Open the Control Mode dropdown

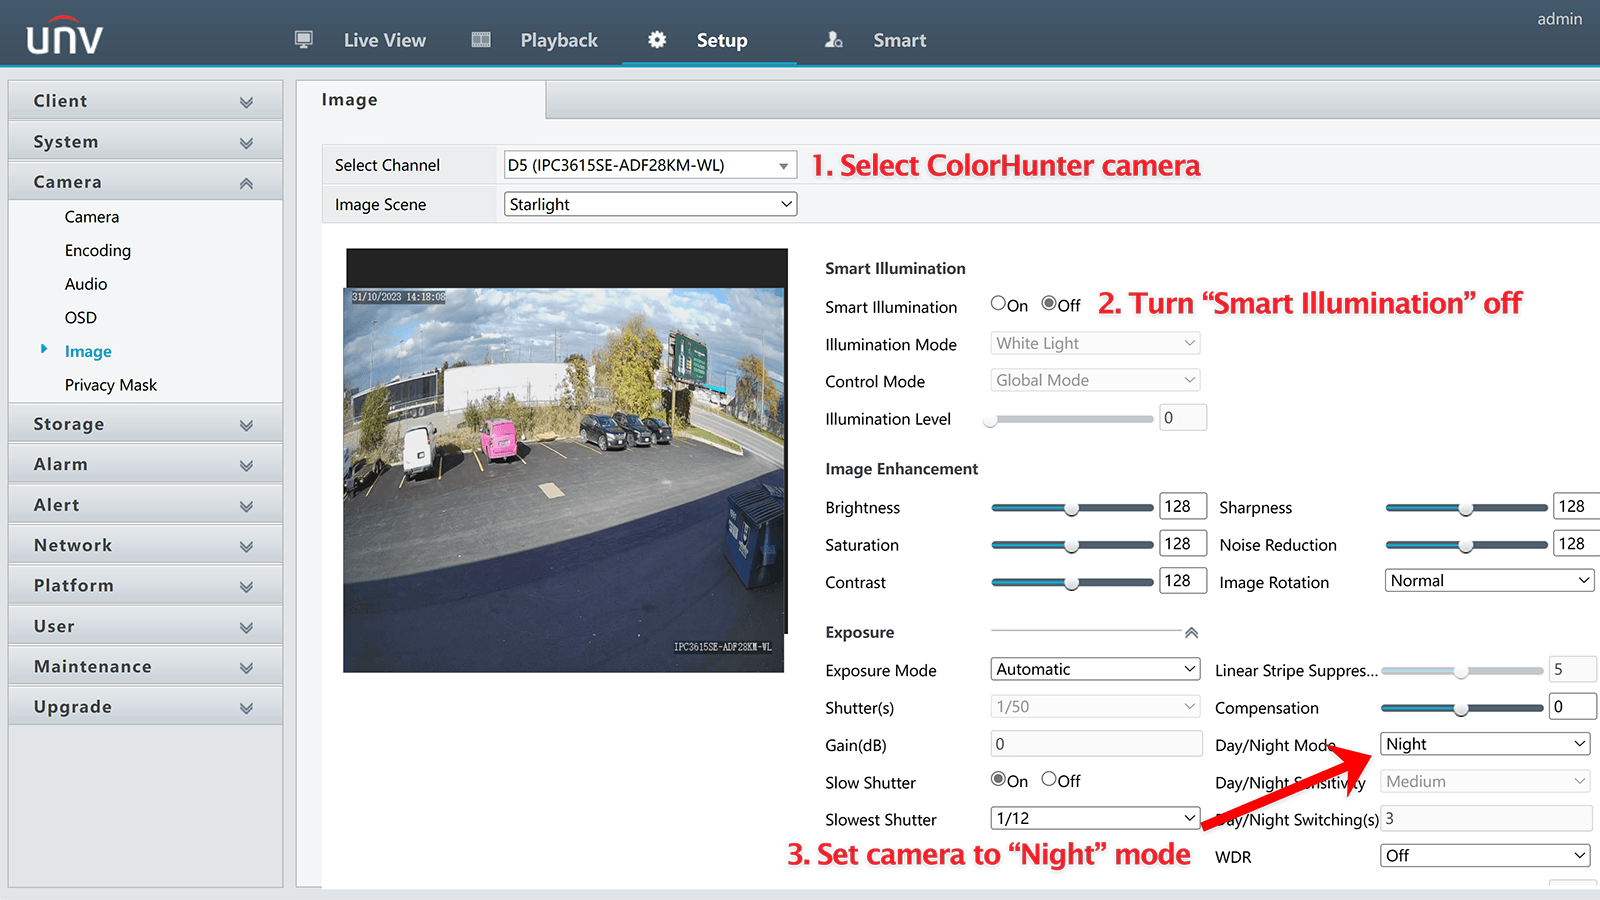tap(1095, 380)
